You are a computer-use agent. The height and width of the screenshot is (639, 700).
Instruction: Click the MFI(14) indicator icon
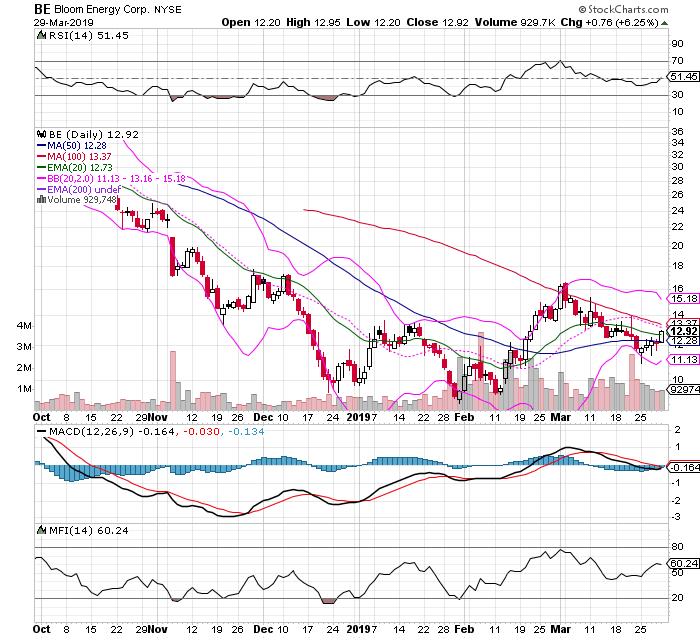click(41, 530)
